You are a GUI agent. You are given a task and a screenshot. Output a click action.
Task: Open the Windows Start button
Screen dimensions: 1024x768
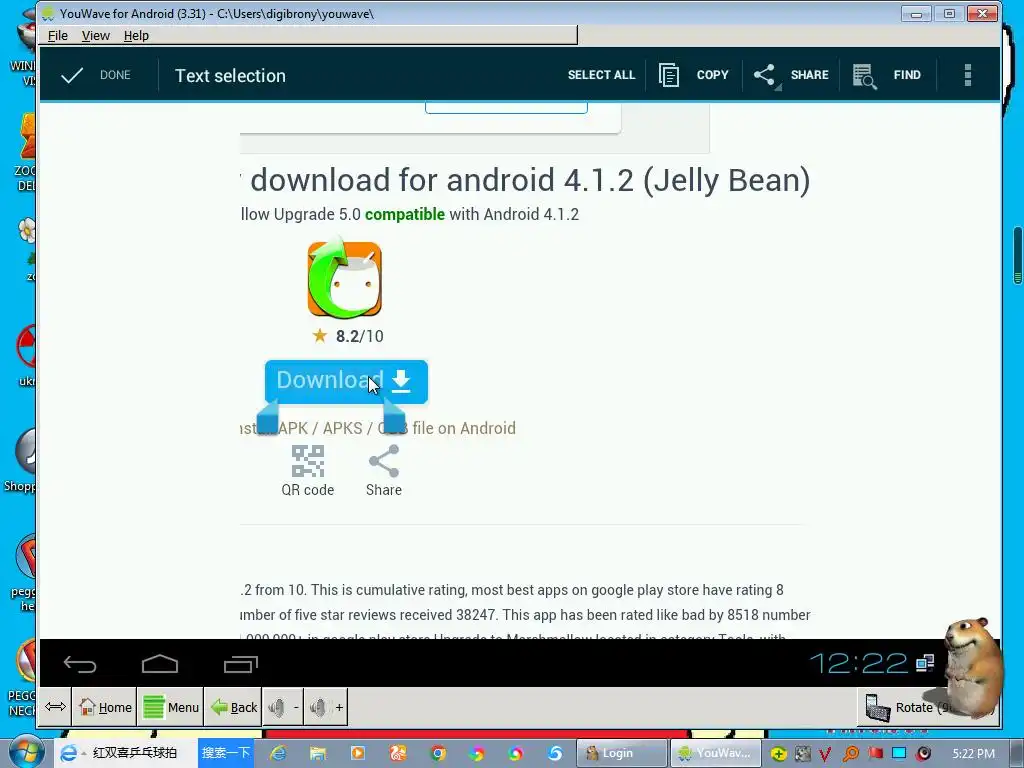coord(25,752)
